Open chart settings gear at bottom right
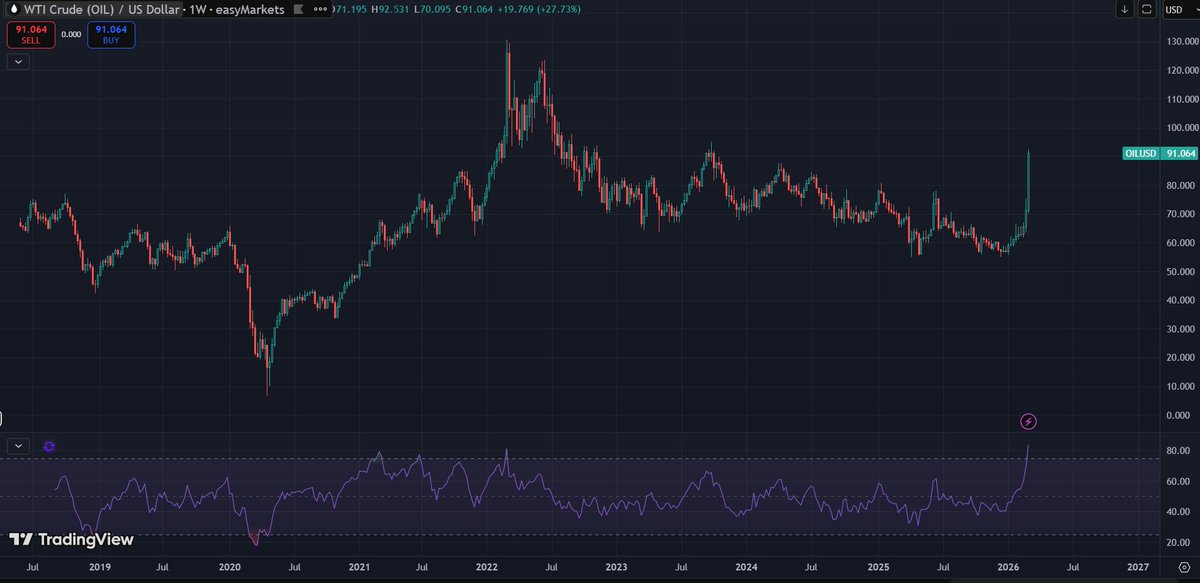The width and height of the screenshot is (1200, 583). (1183, 567)
